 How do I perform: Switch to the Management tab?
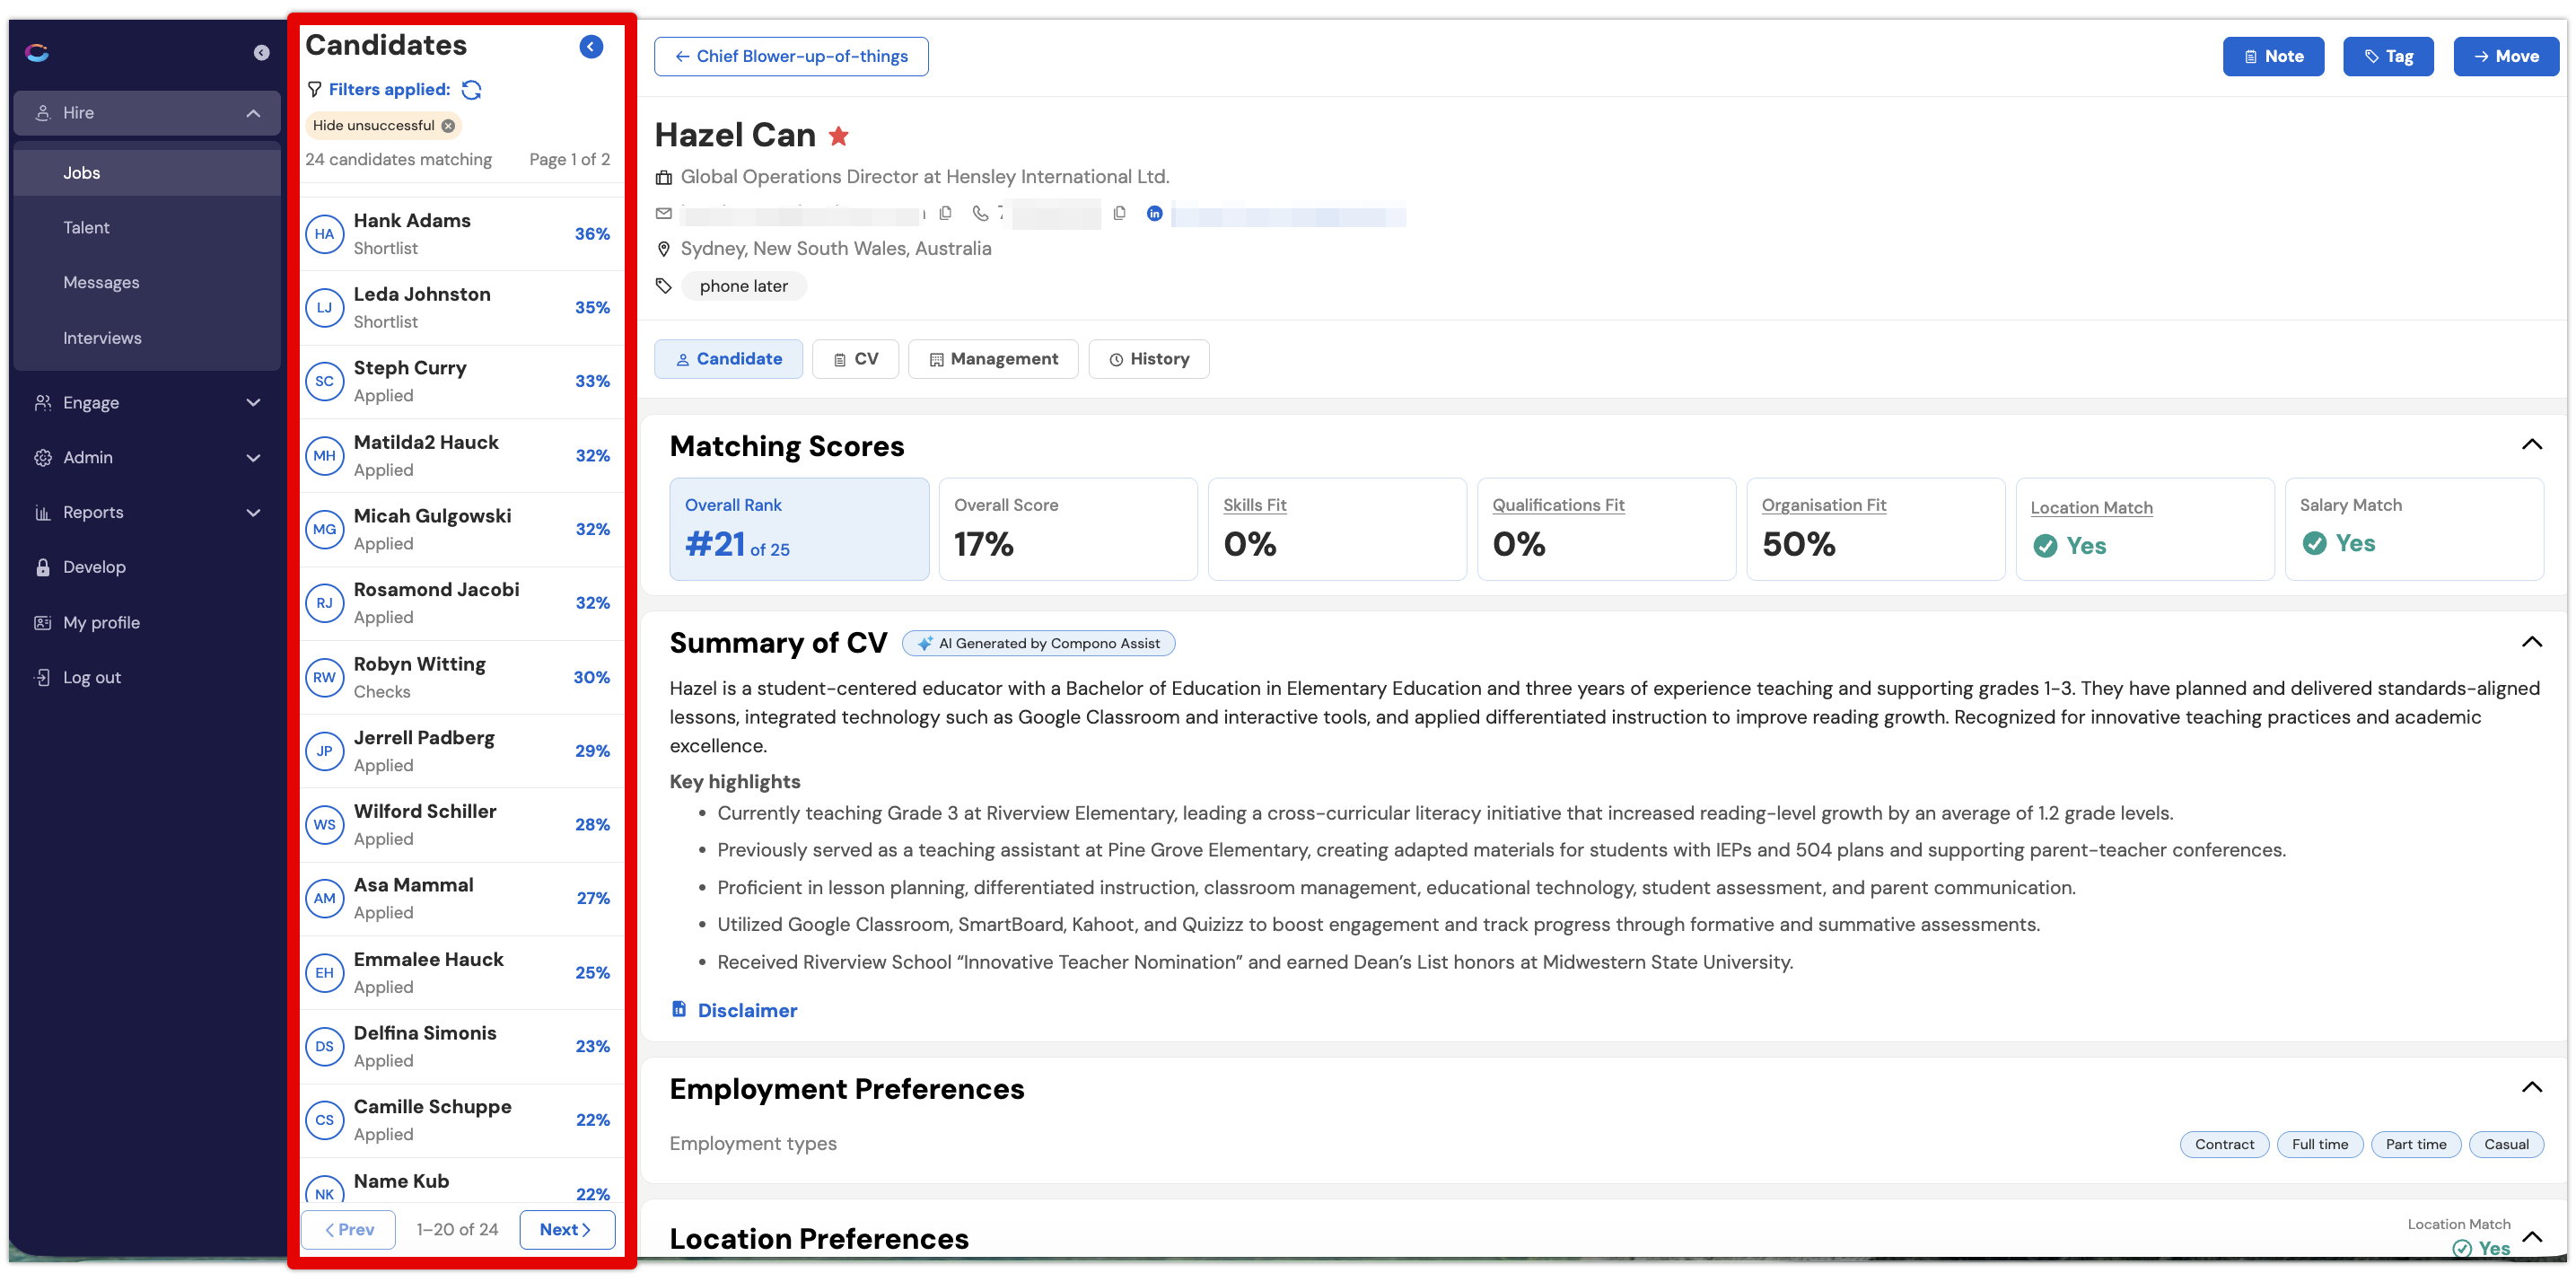click(993, 359)
